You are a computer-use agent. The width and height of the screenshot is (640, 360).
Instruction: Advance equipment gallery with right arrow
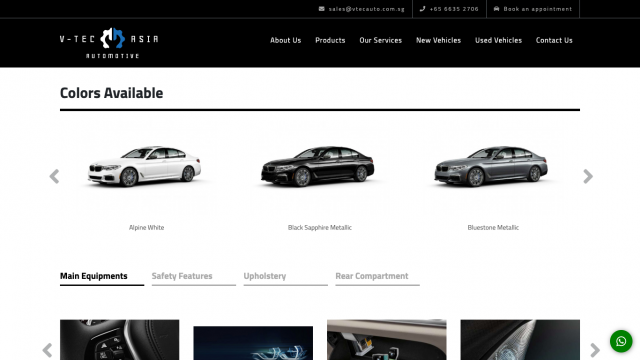coord(595,350)
